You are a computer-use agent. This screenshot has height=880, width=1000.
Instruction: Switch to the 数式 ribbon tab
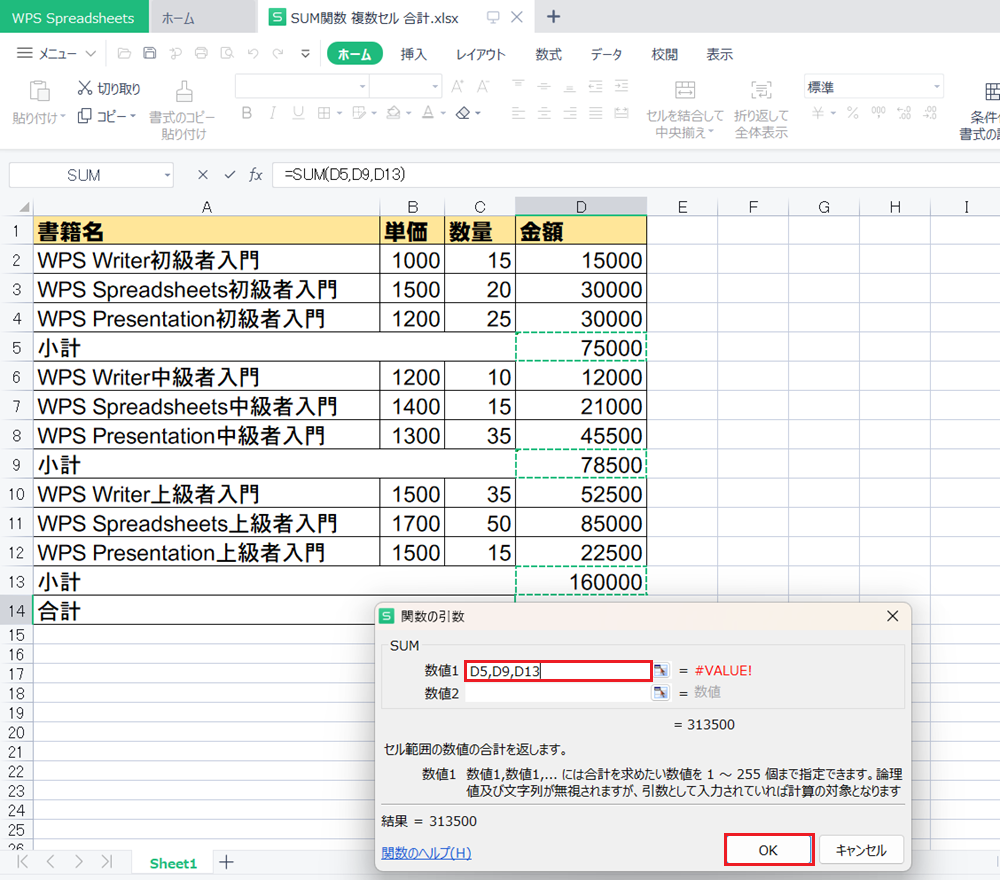point(548,54)
